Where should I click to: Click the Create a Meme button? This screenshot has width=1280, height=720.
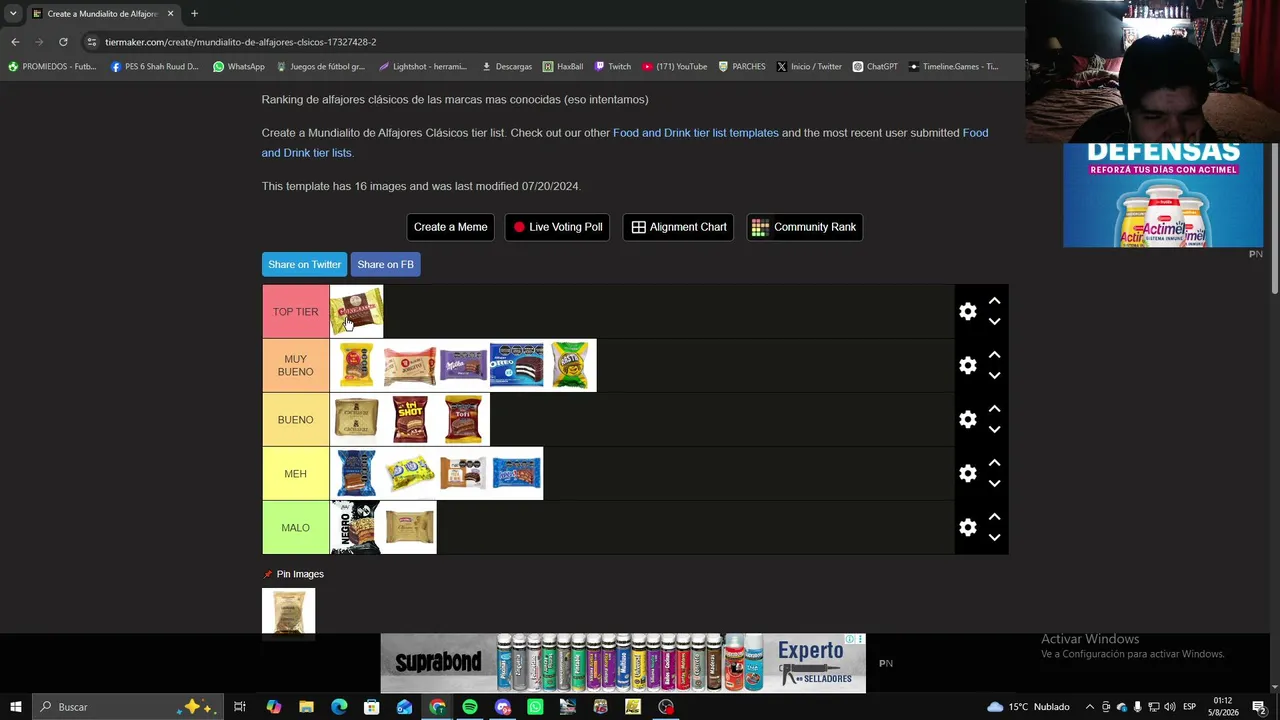click(450, 227)
